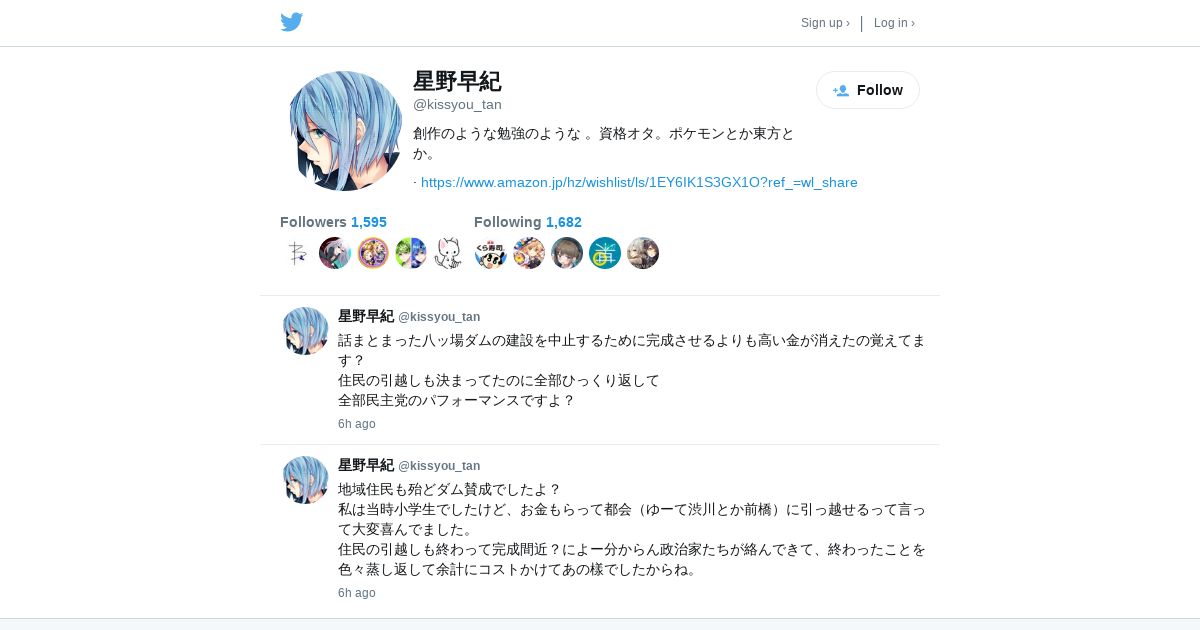Open the Amazon wishlist link
1200x630 pixels.
point(639,182)
